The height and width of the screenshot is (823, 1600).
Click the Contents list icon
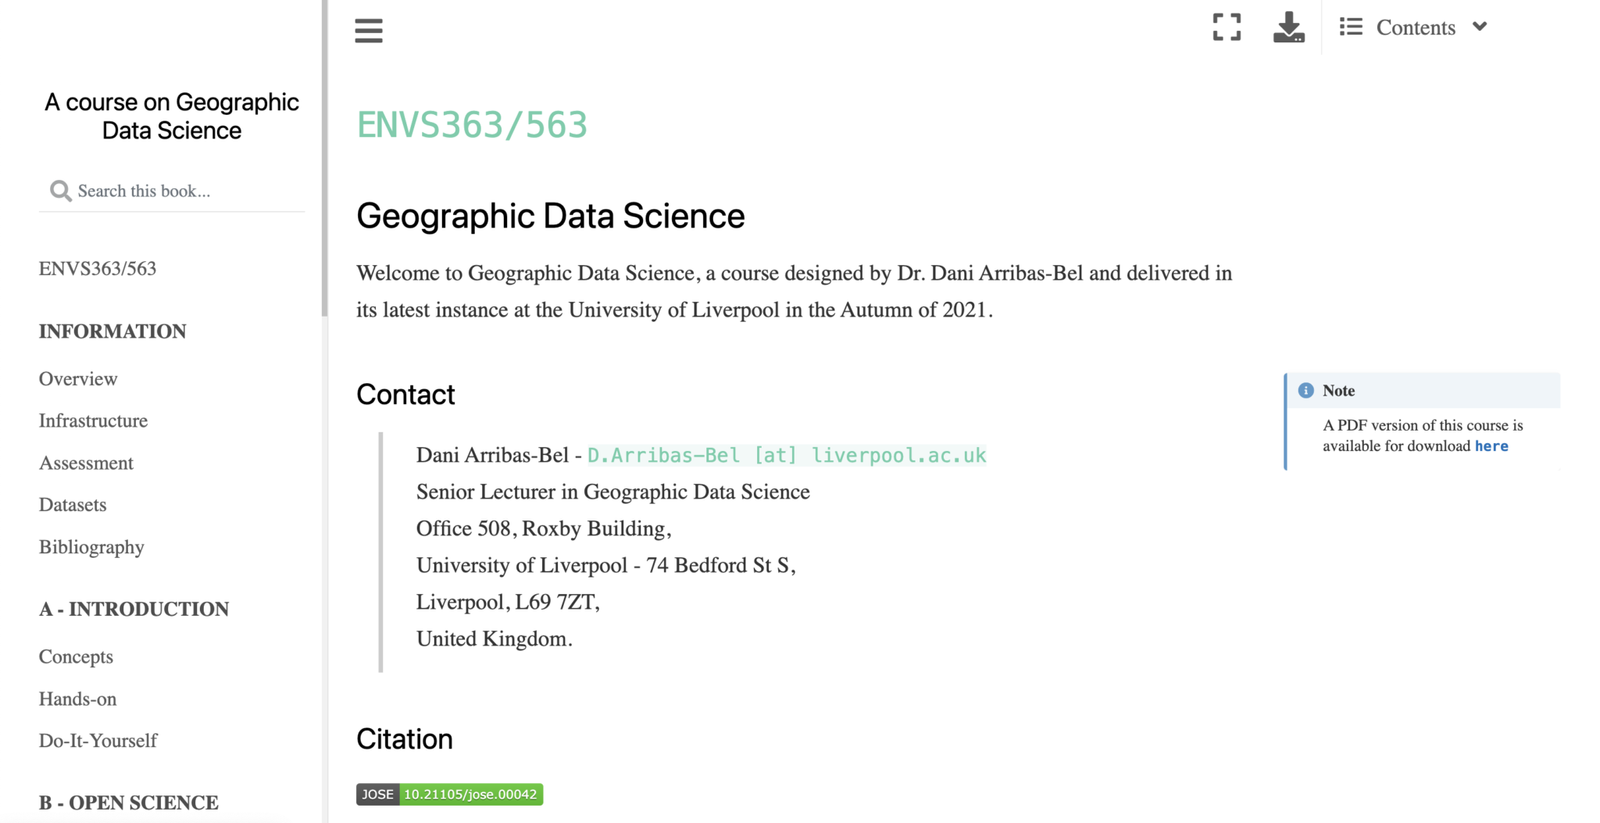1351,27
